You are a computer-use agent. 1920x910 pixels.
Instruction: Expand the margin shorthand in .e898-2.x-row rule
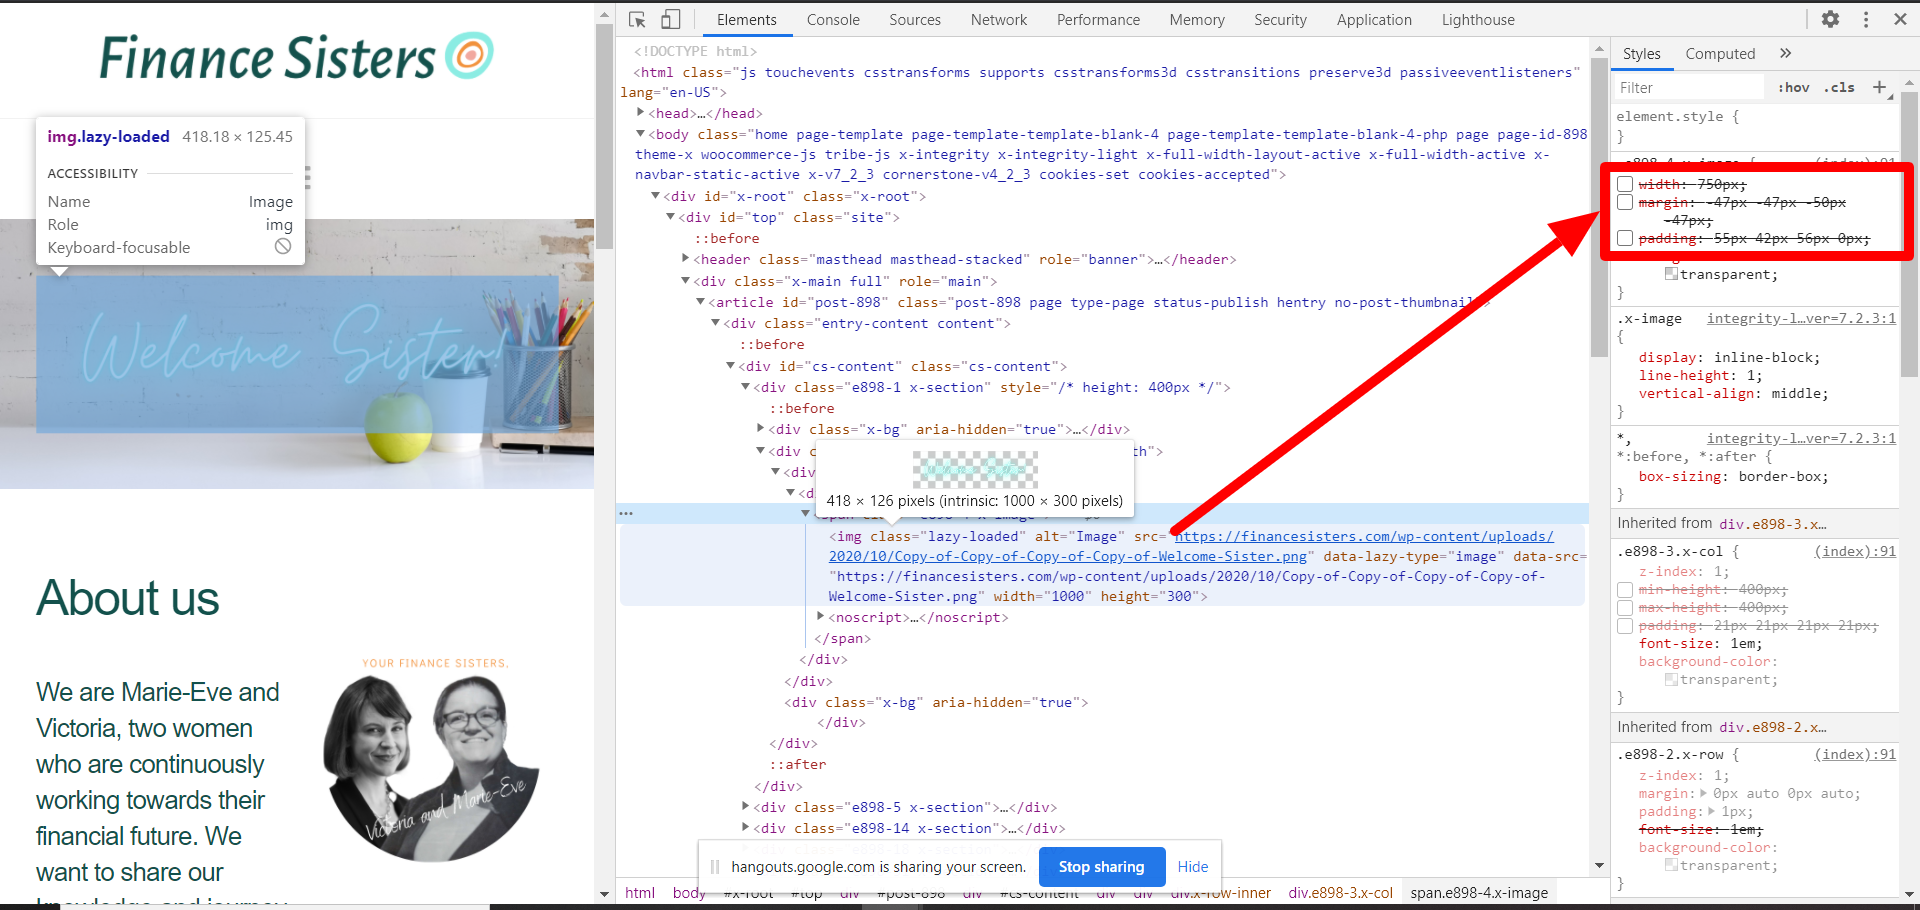1704,794
